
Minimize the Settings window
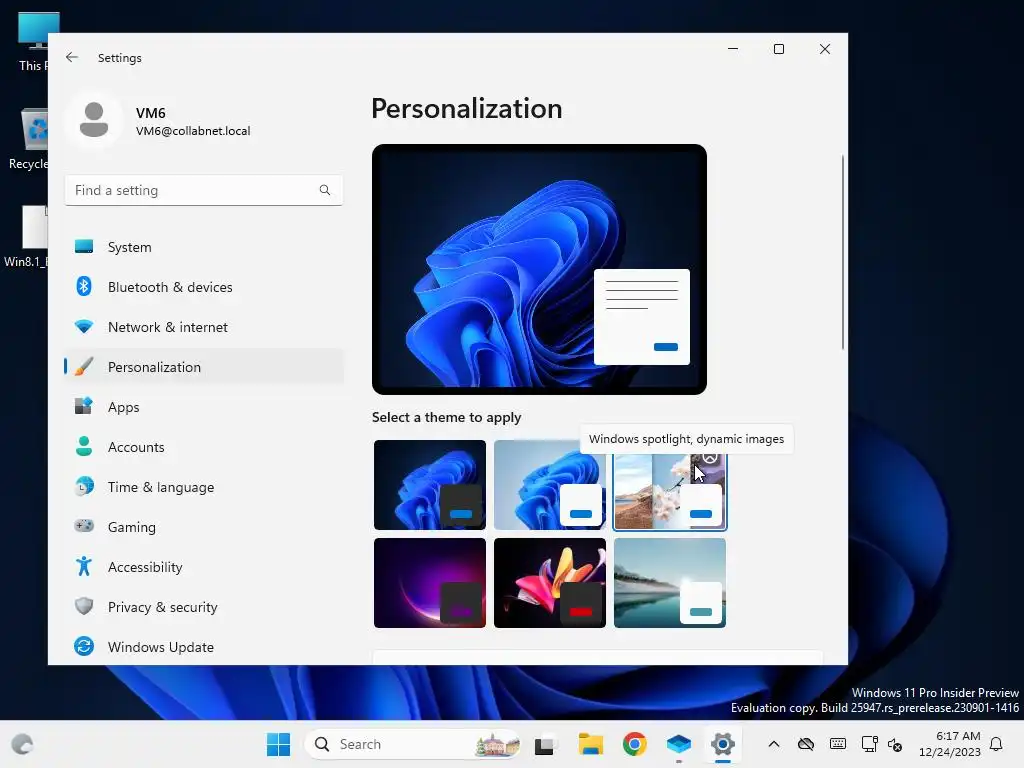[733, 49]
